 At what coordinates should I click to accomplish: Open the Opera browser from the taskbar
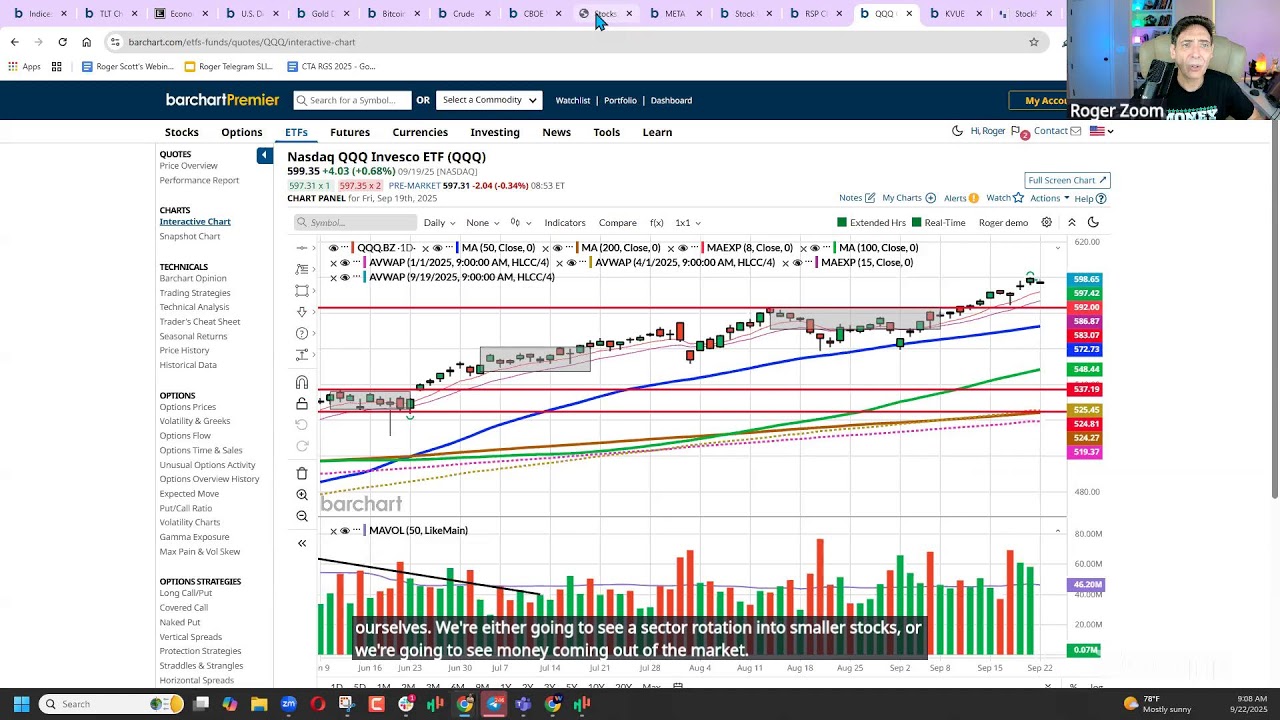click(318, 704)
